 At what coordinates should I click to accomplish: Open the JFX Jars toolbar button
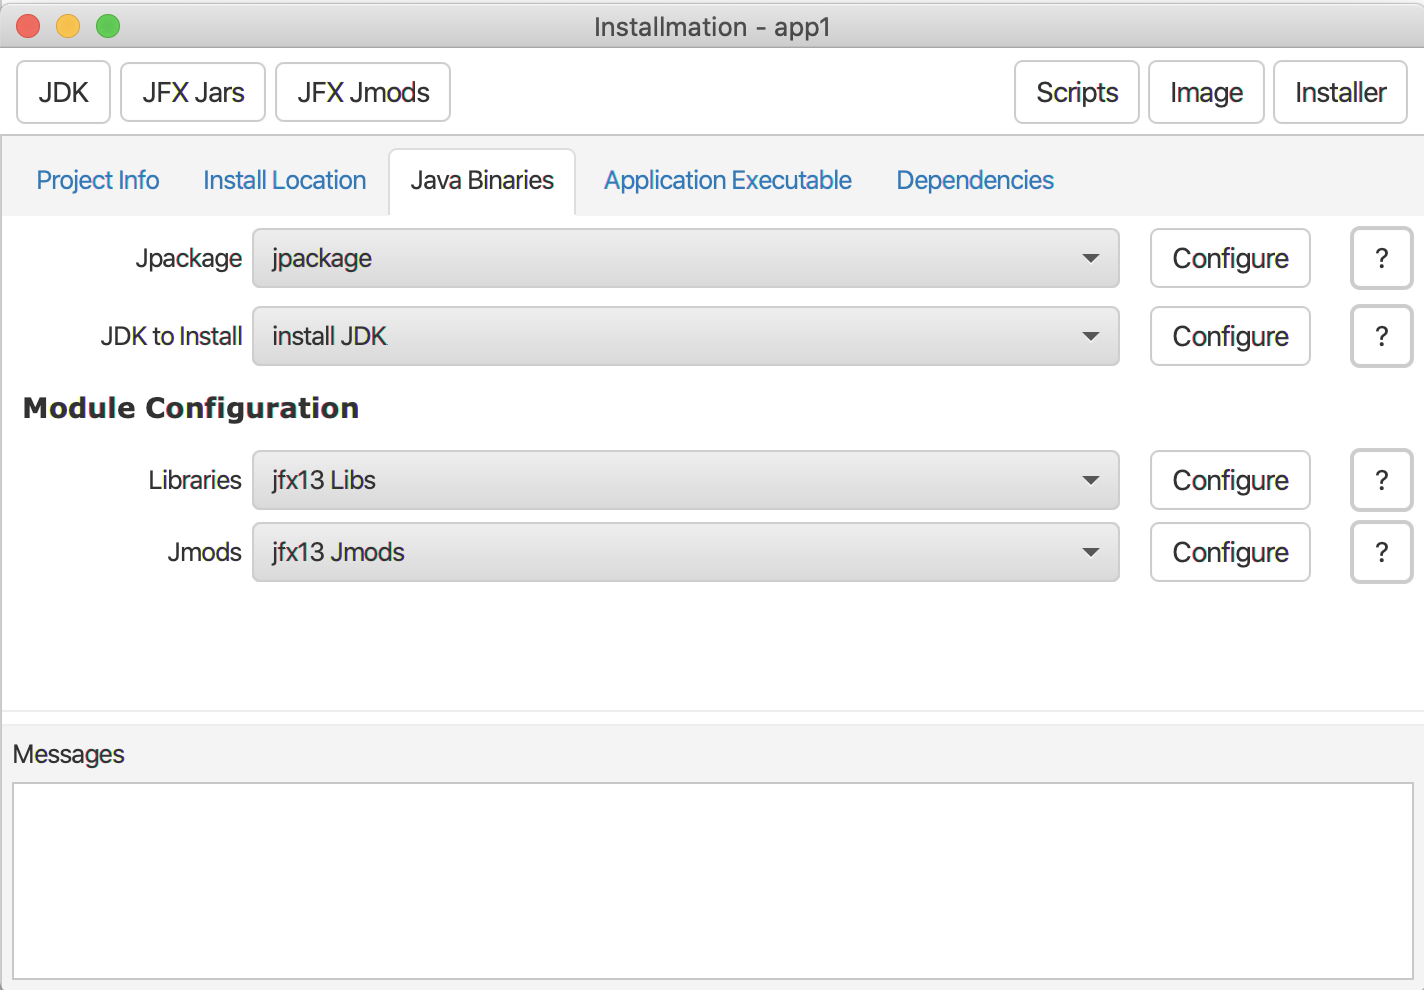coord(193,93)
